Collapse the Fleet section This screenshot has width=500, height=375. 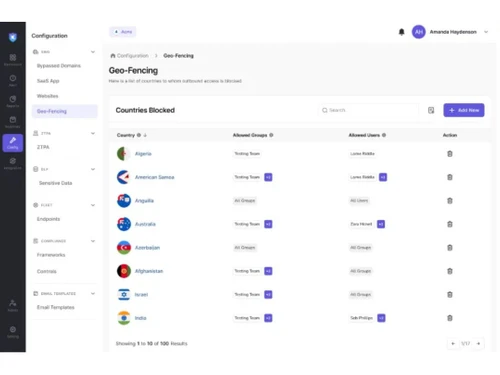pos(93,205)
